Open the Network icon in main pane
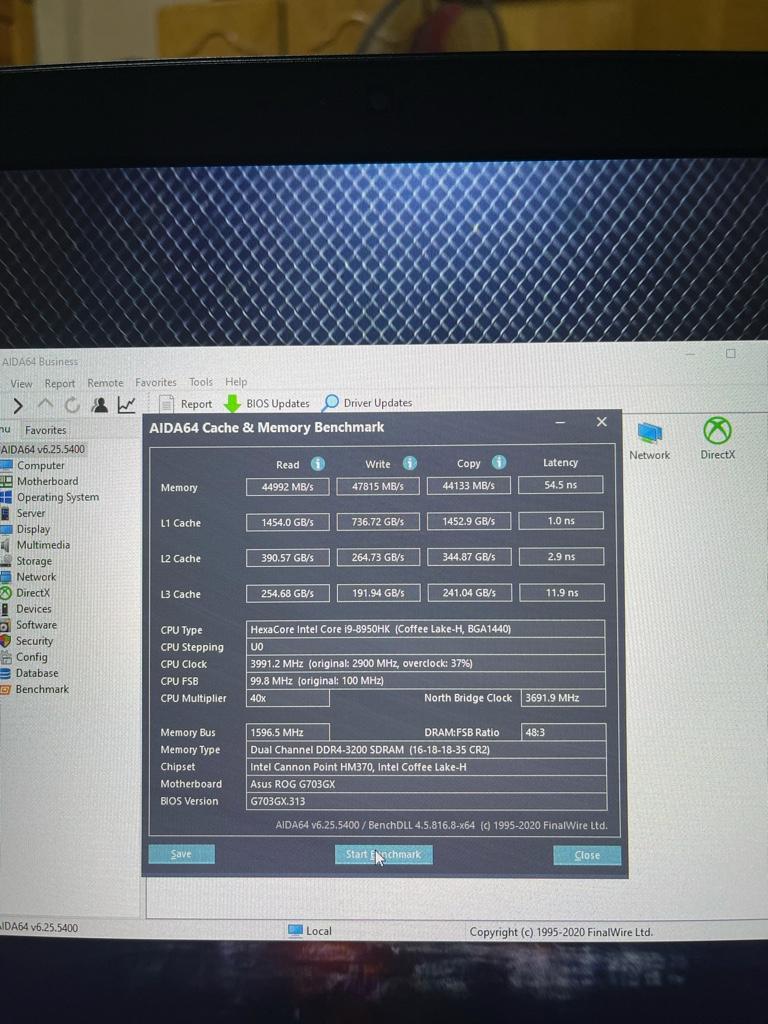 coord(649,441)
